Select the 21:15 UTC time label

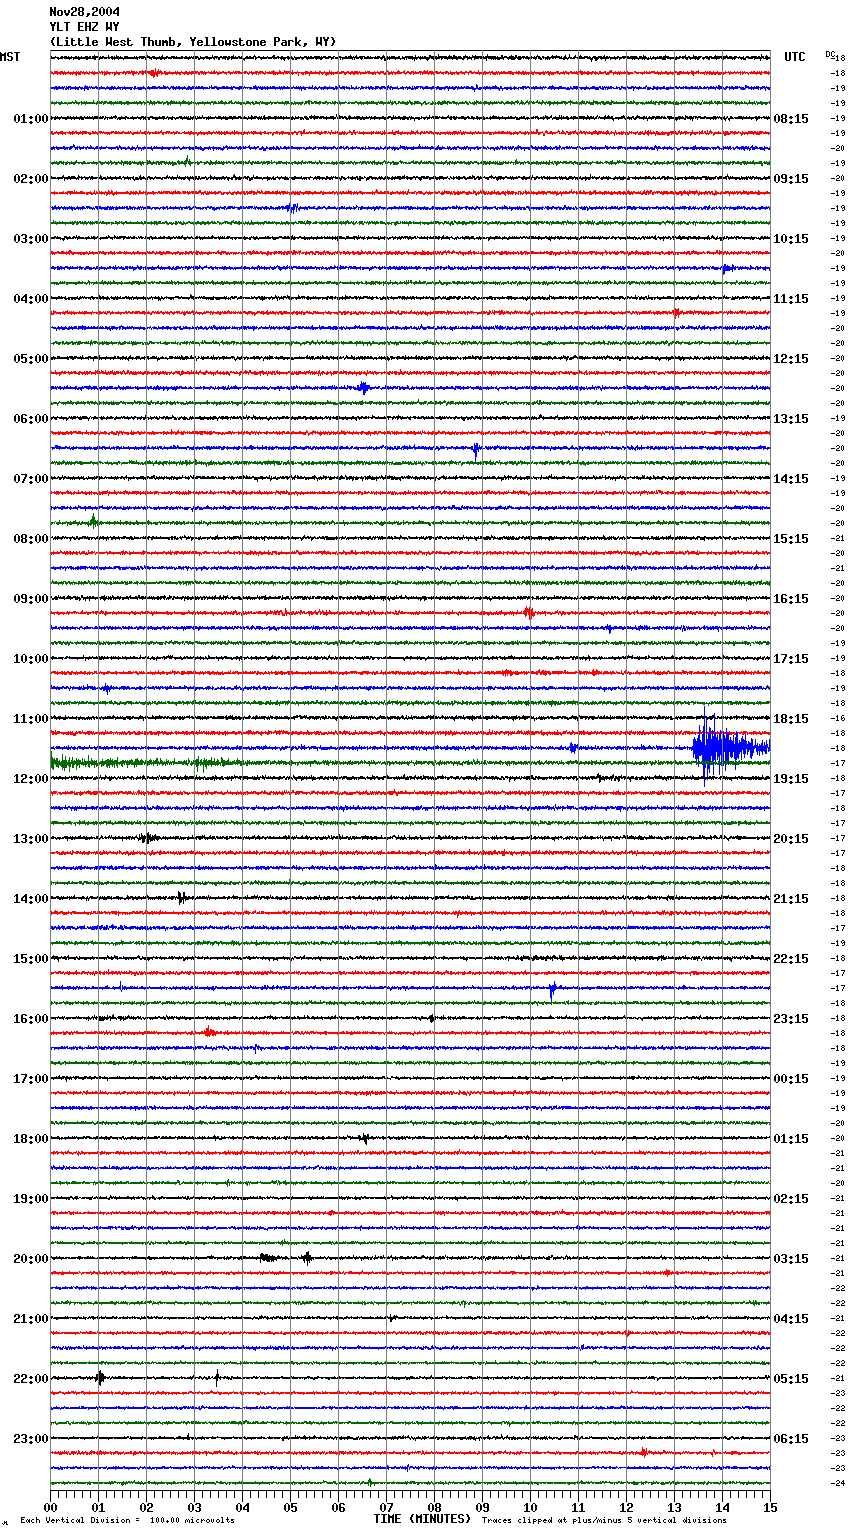point(791,899)
